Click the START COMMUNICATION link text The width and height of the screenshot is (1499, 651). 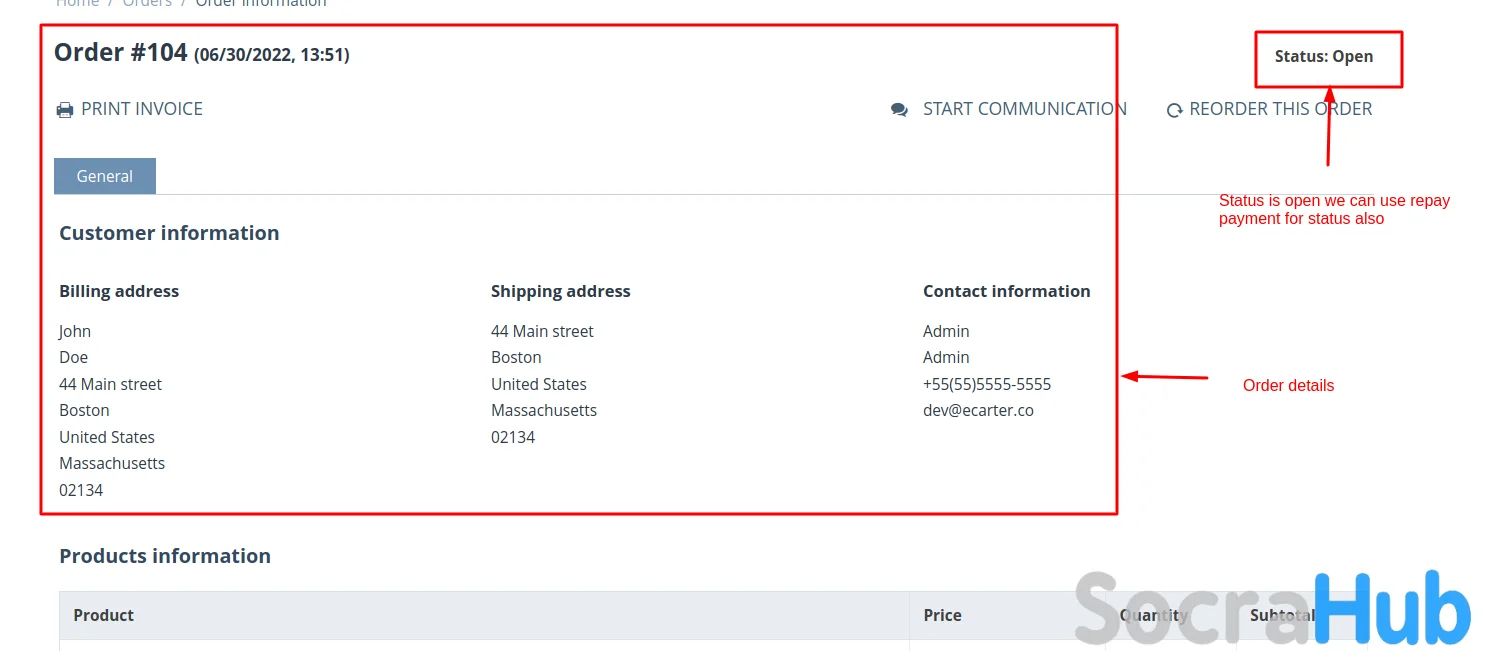pos(1024,109)
